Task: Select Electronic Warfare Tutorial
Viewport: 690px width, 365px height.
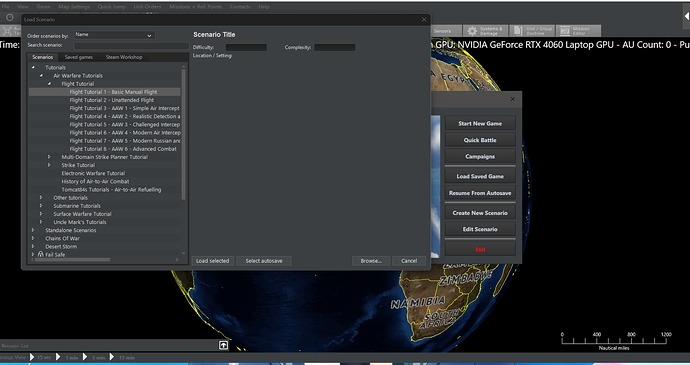Action: tap(93, 173)
